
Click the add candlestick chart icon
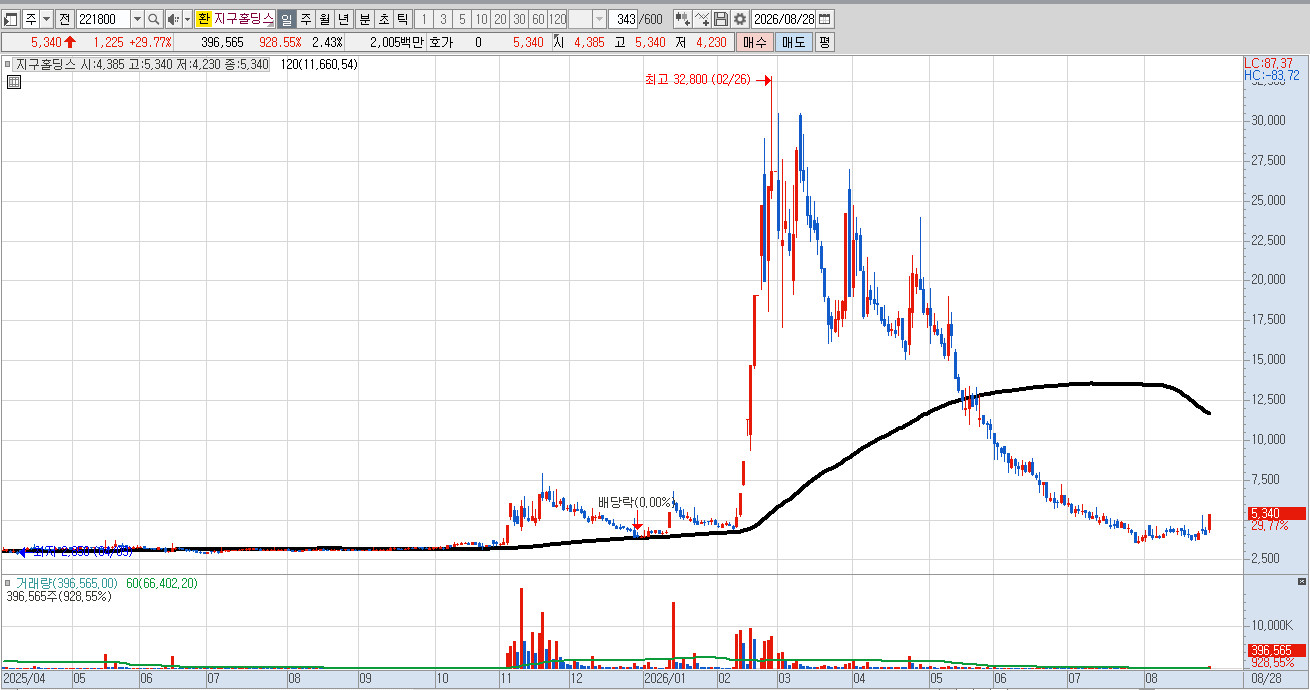682,19
